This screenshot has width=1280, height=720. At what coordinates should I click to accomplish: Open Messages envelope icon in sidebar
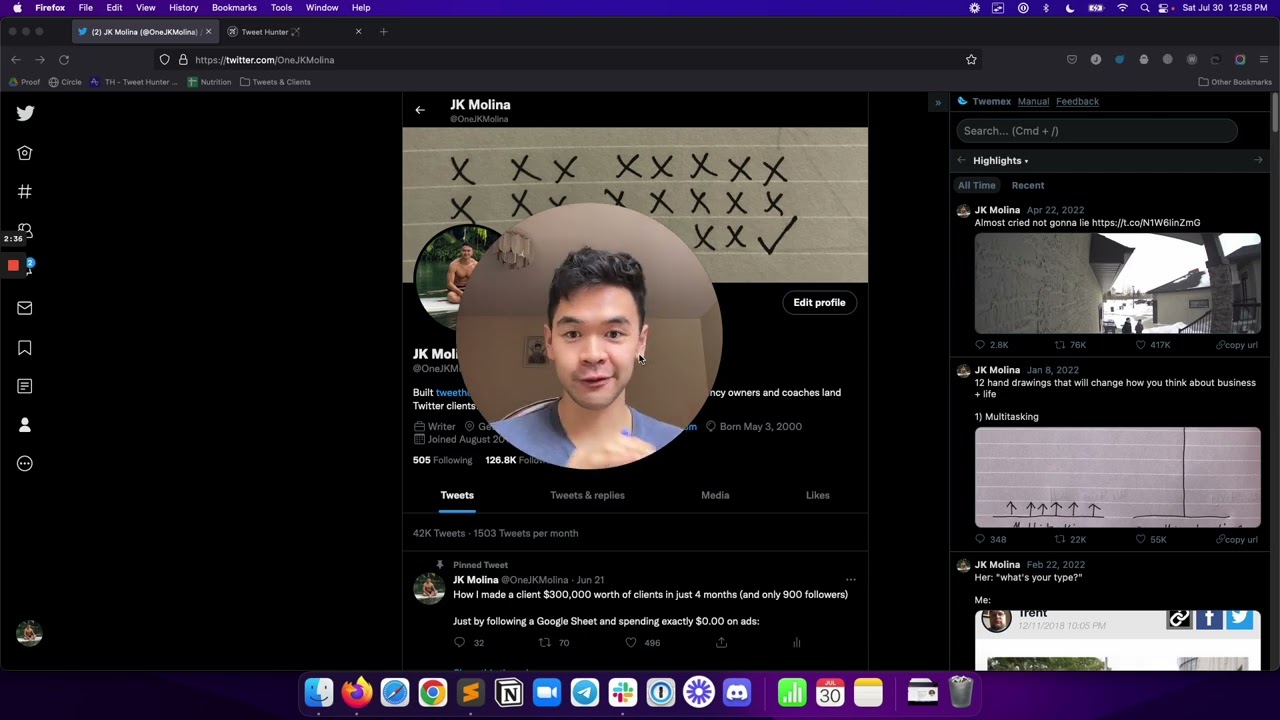click(25, 308)
